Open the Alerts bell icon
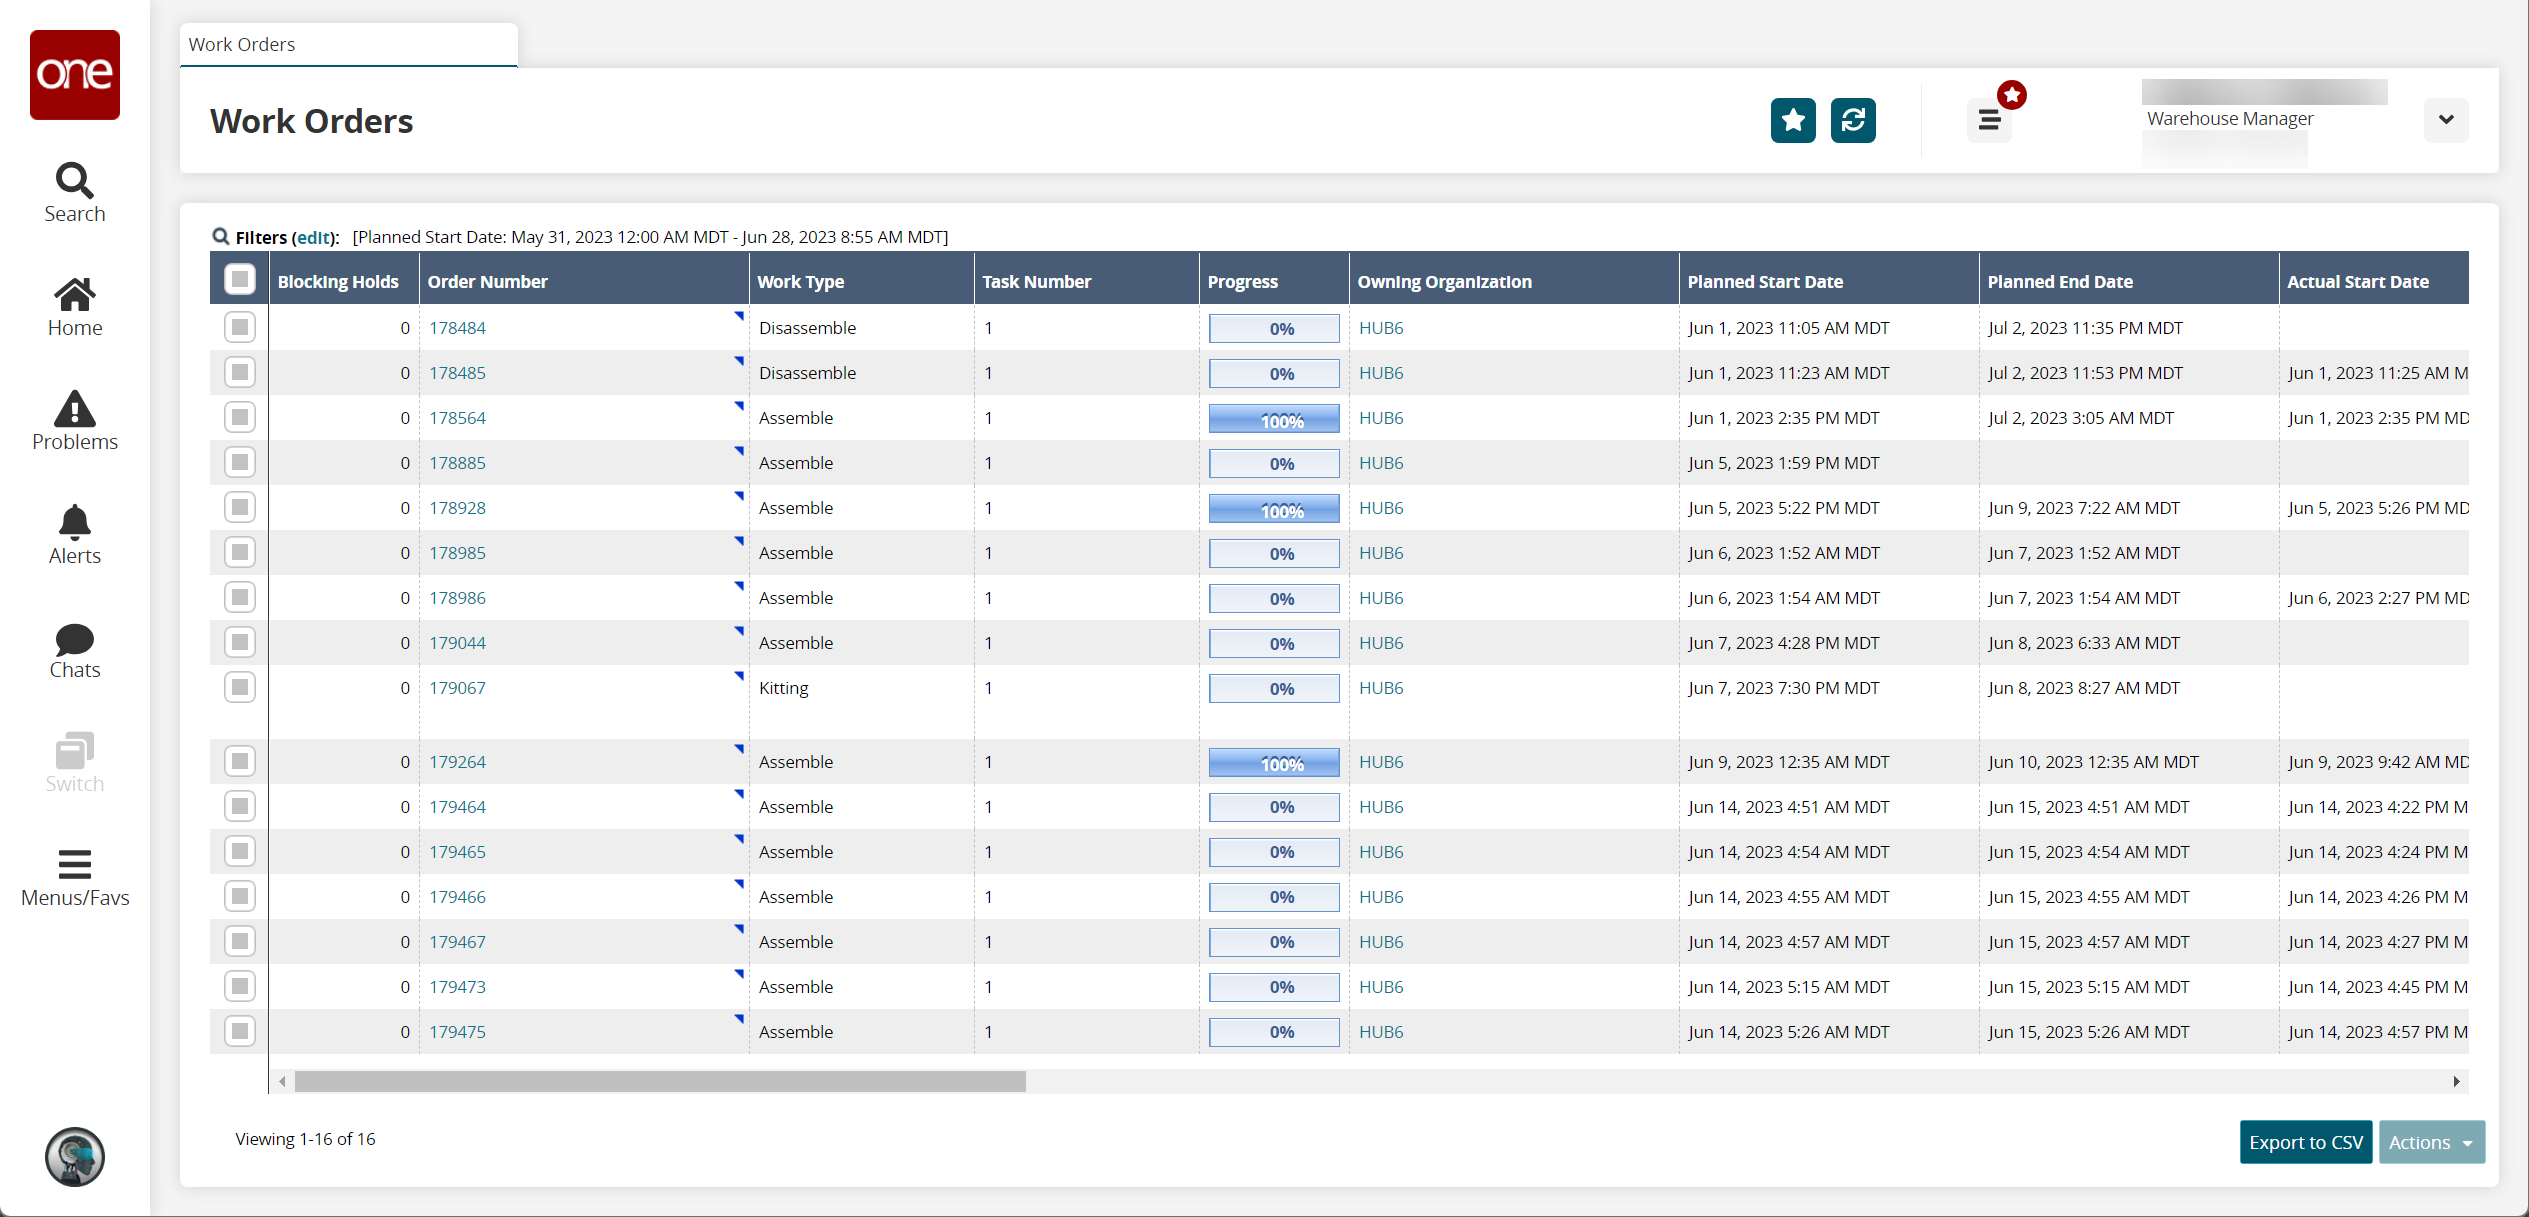The image size is (2529, 1217). [x=74, y=535]
